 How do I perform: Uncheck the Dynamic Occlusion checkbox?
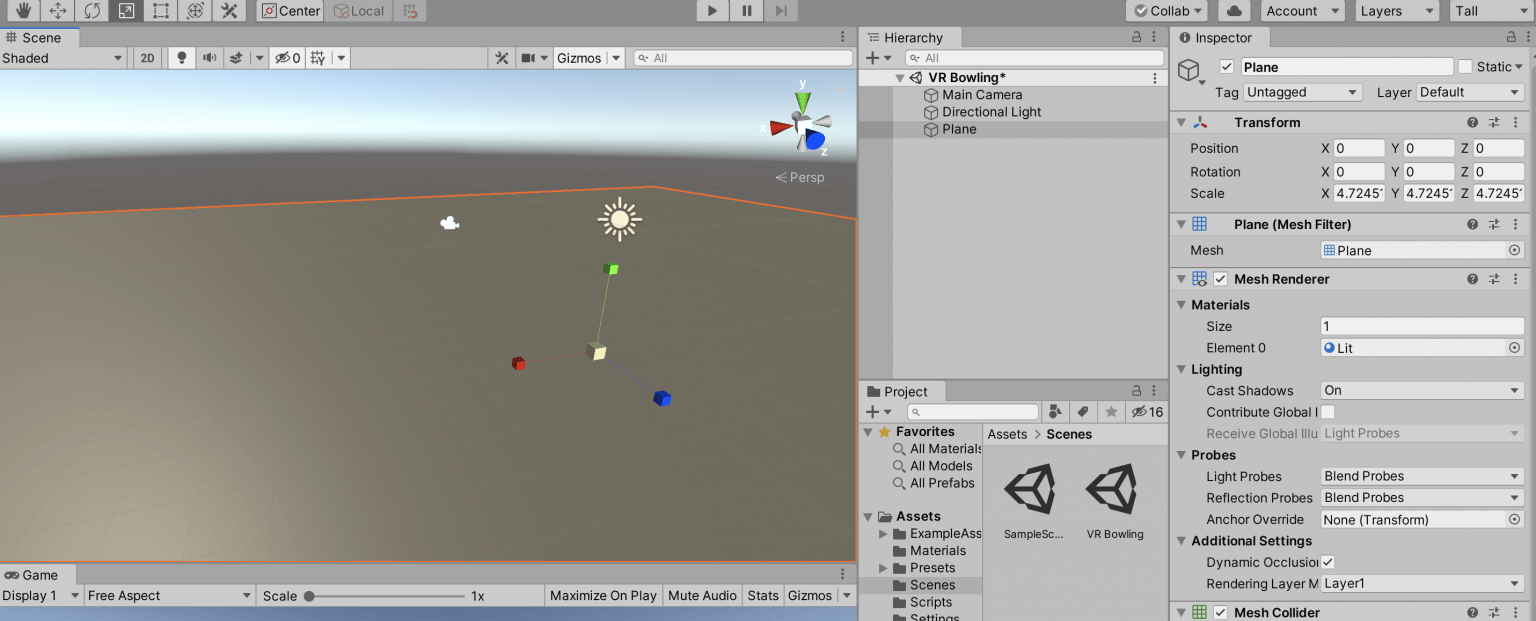[1327, 562]
